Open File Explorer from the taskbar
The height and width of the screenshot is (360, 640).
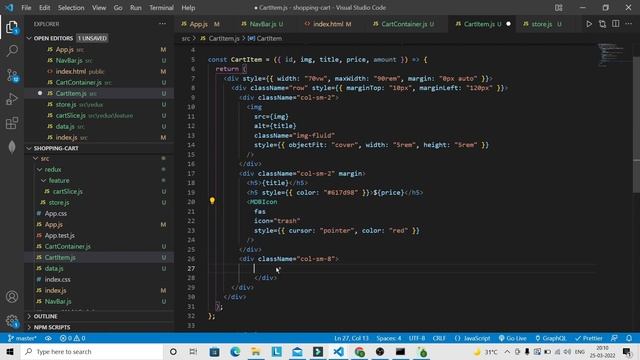[x=256, y=352]
